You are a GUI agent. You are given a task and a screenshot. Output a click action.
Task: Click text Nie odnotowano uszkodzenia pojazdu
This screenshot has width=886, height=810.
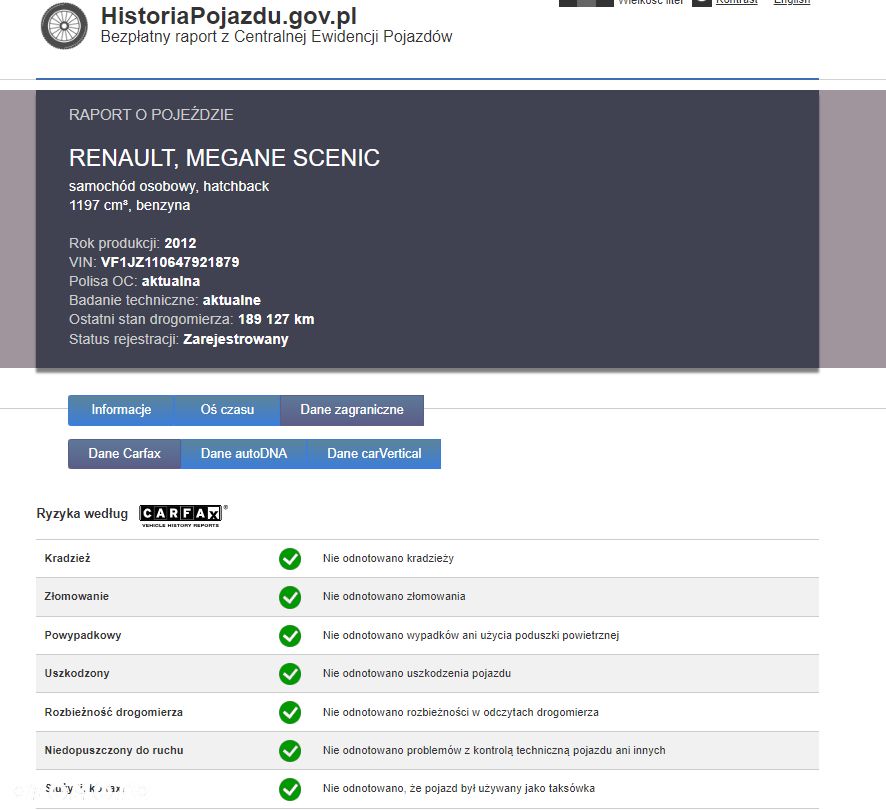[416, 674]
